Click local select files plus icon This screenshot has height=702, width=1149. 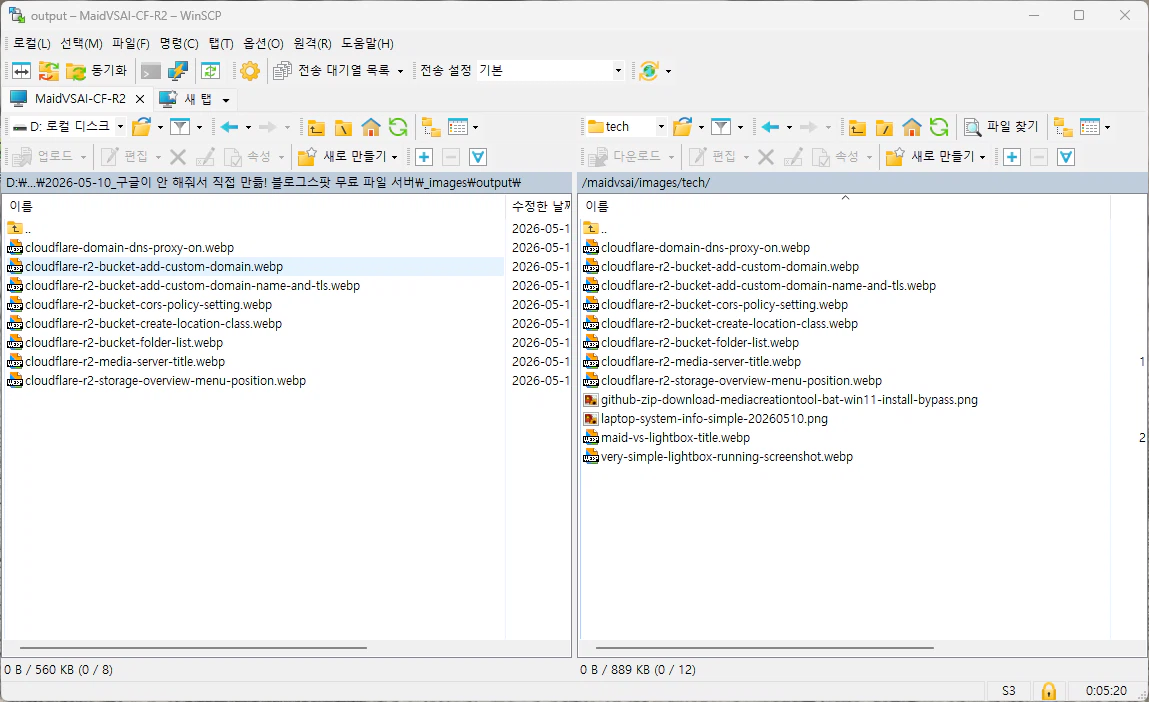(x=424, y=157)
